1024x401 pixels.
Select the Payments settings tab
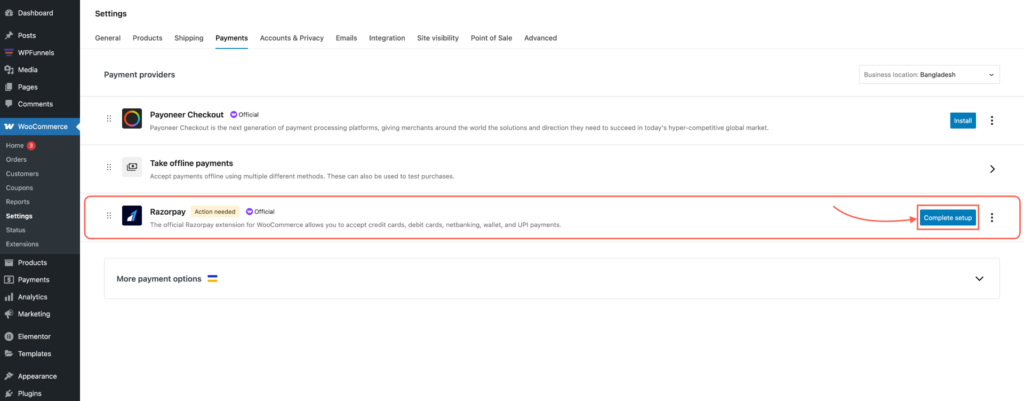tap(232, 38)
